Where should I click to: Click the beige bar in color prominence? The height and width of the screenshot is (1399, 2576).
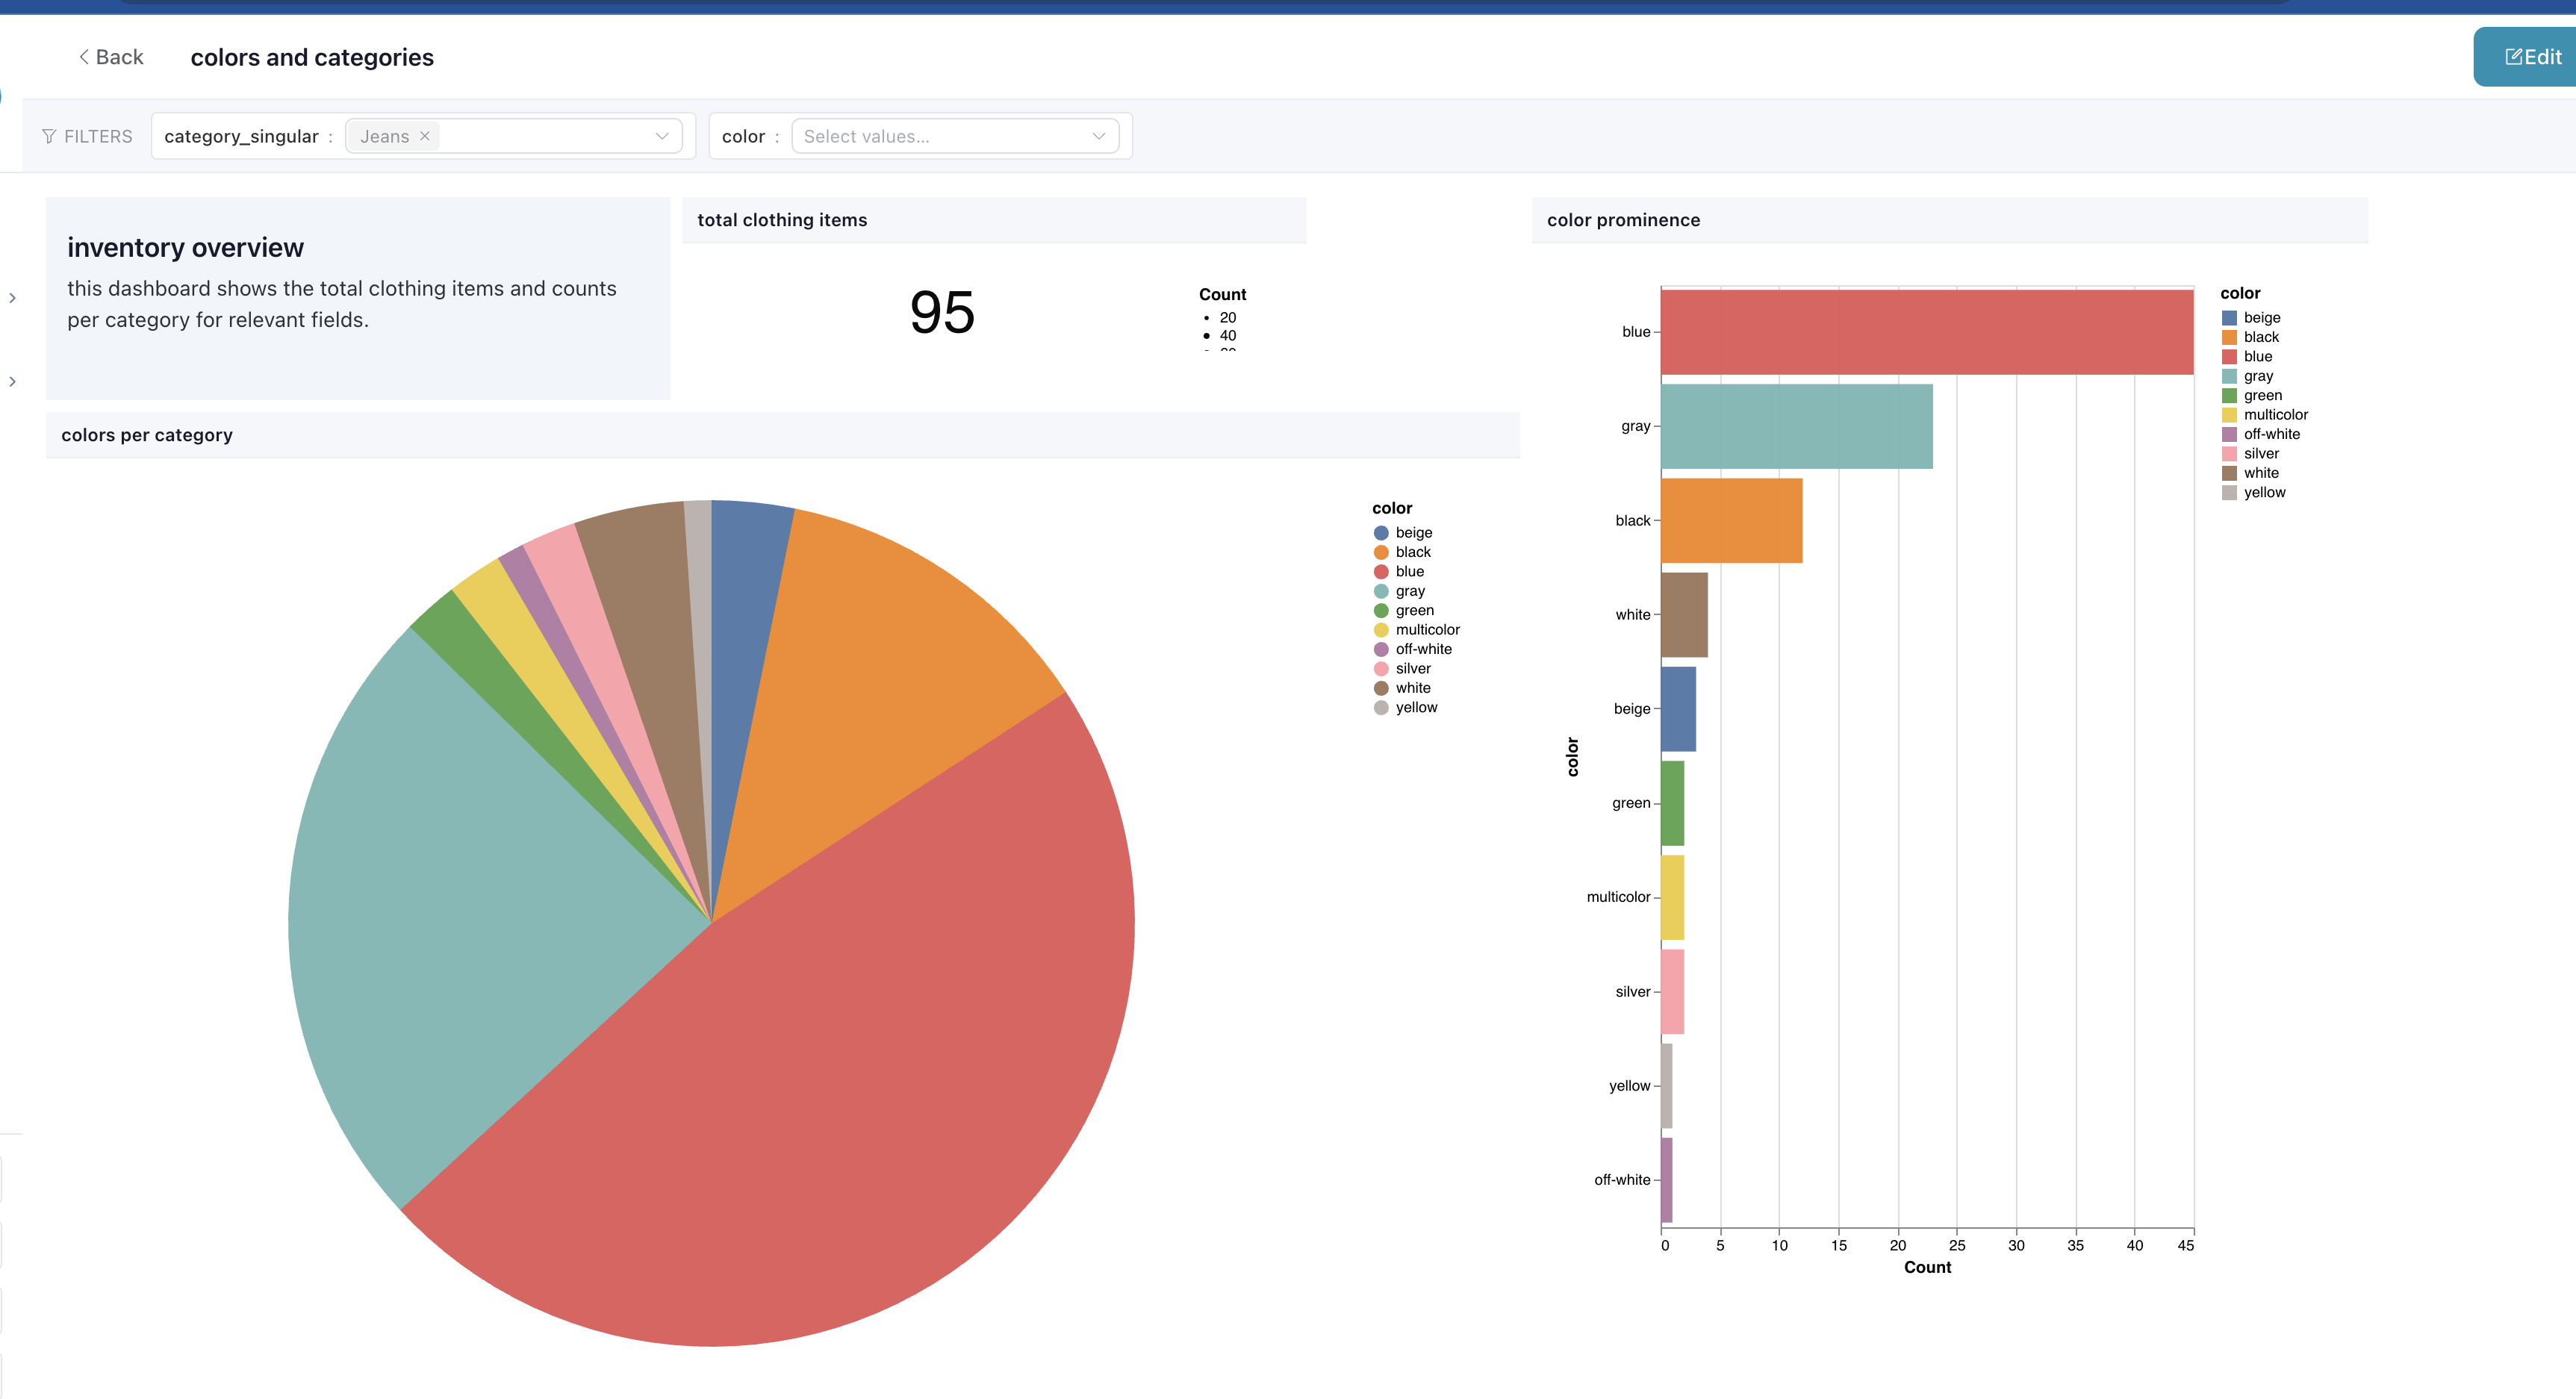click(1679, 709)
